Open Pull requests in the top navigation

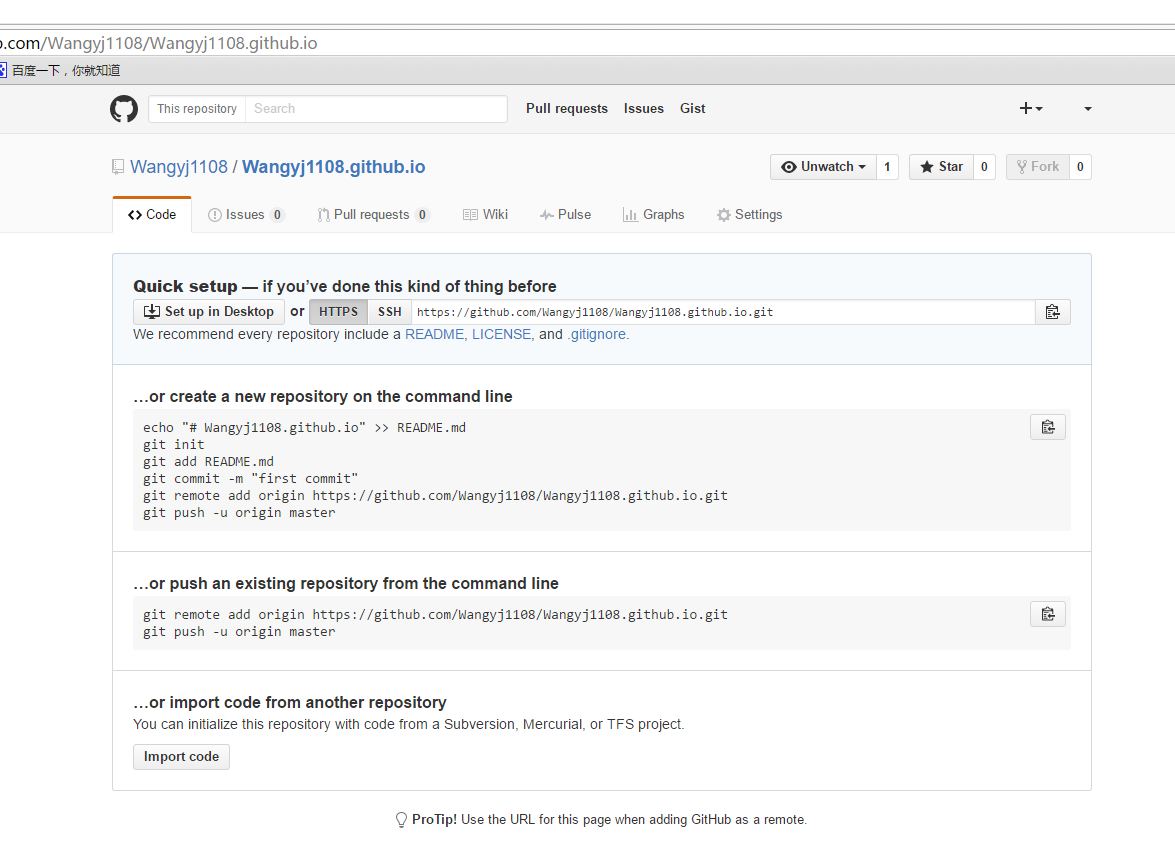coord(567,109)
